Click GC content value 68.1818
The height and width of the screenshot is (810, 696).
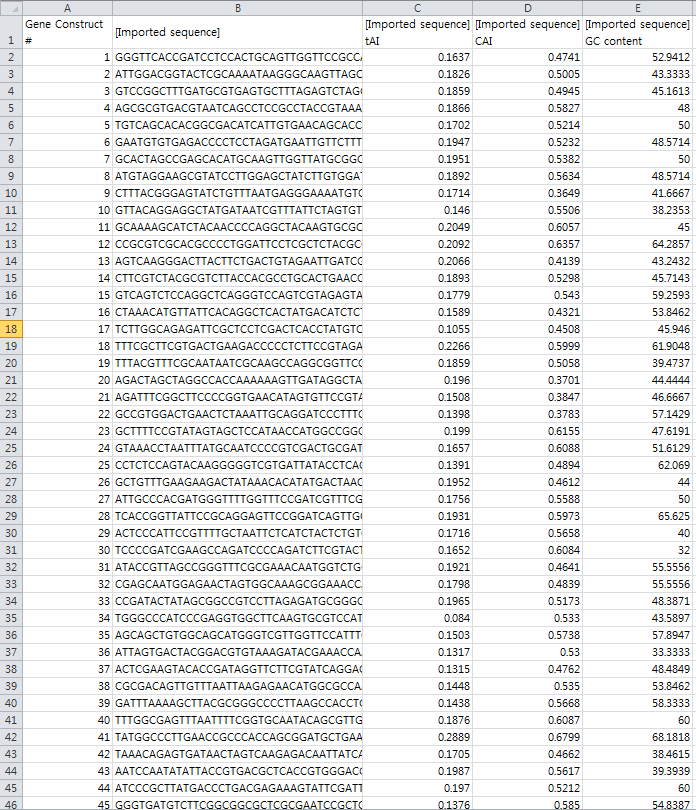coord(638,737)
